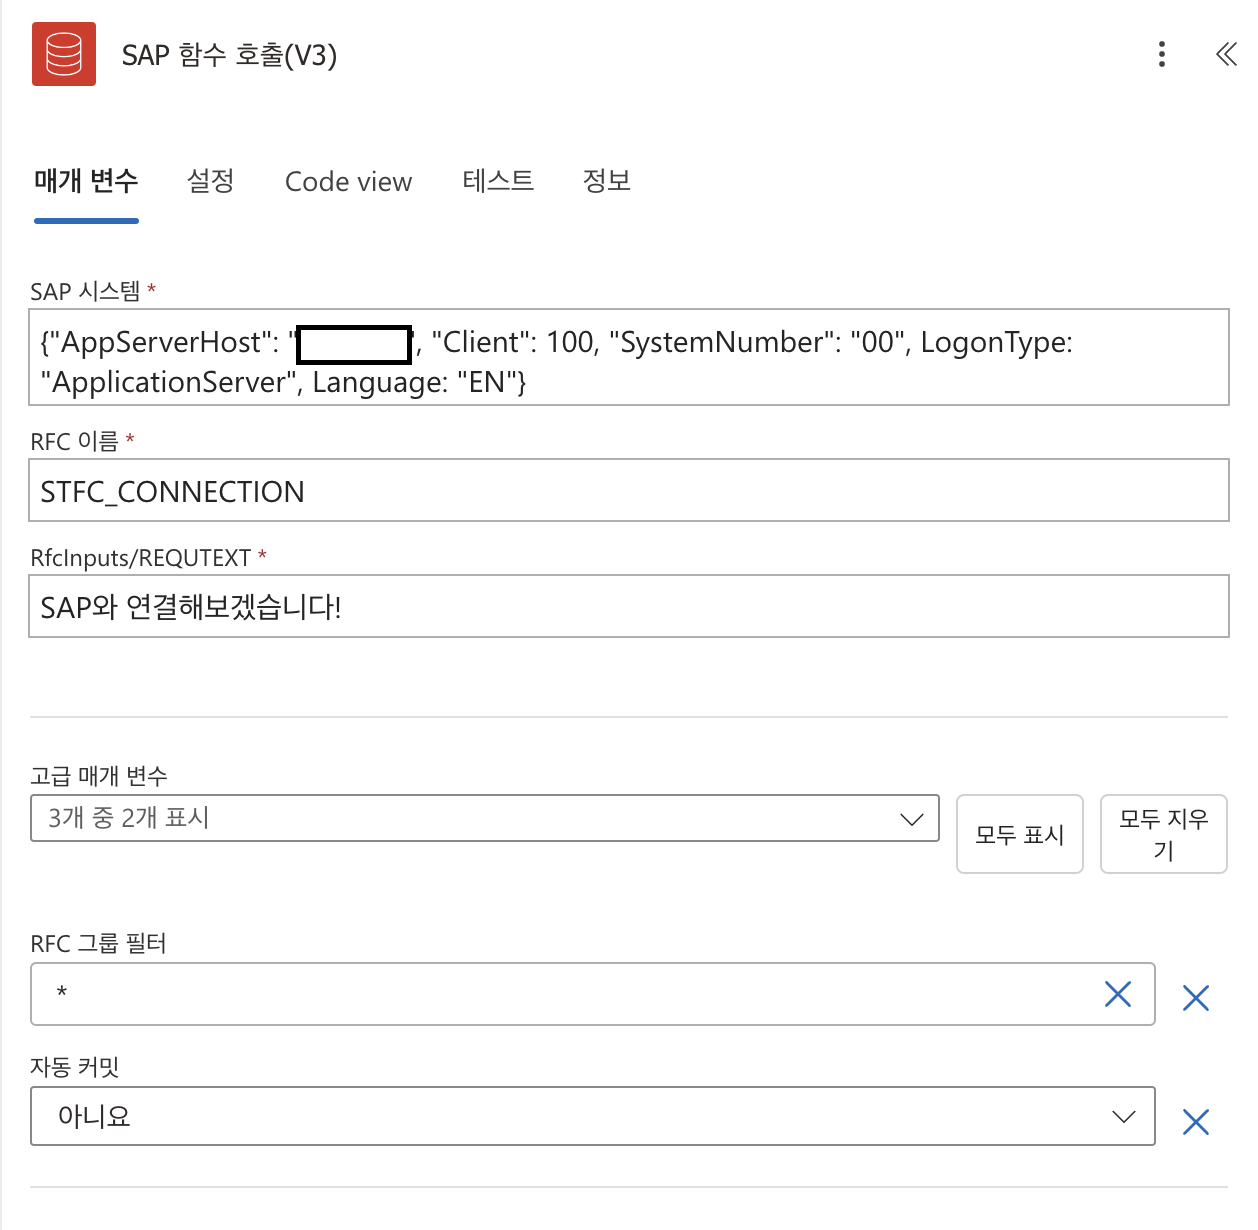Remove the 자동 커밋 parameter

(1196, 1122)
